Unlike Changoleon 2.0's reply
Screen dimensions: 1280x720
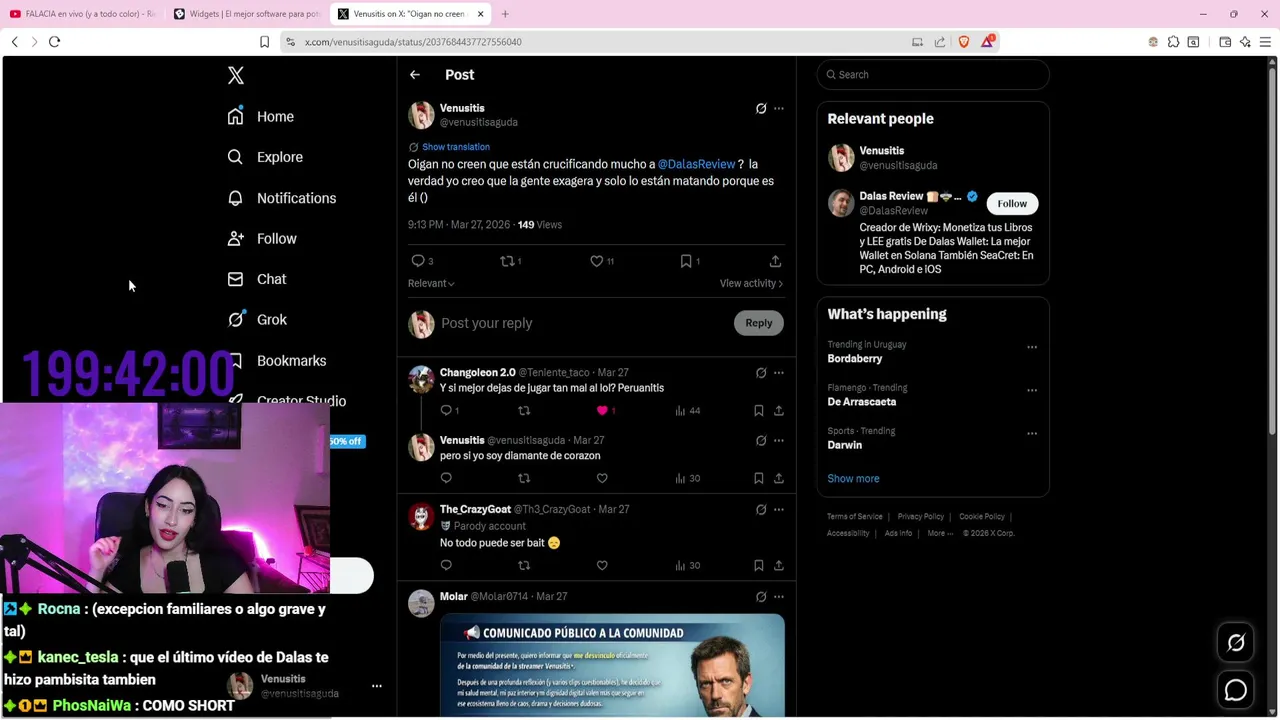click(602, 411)
